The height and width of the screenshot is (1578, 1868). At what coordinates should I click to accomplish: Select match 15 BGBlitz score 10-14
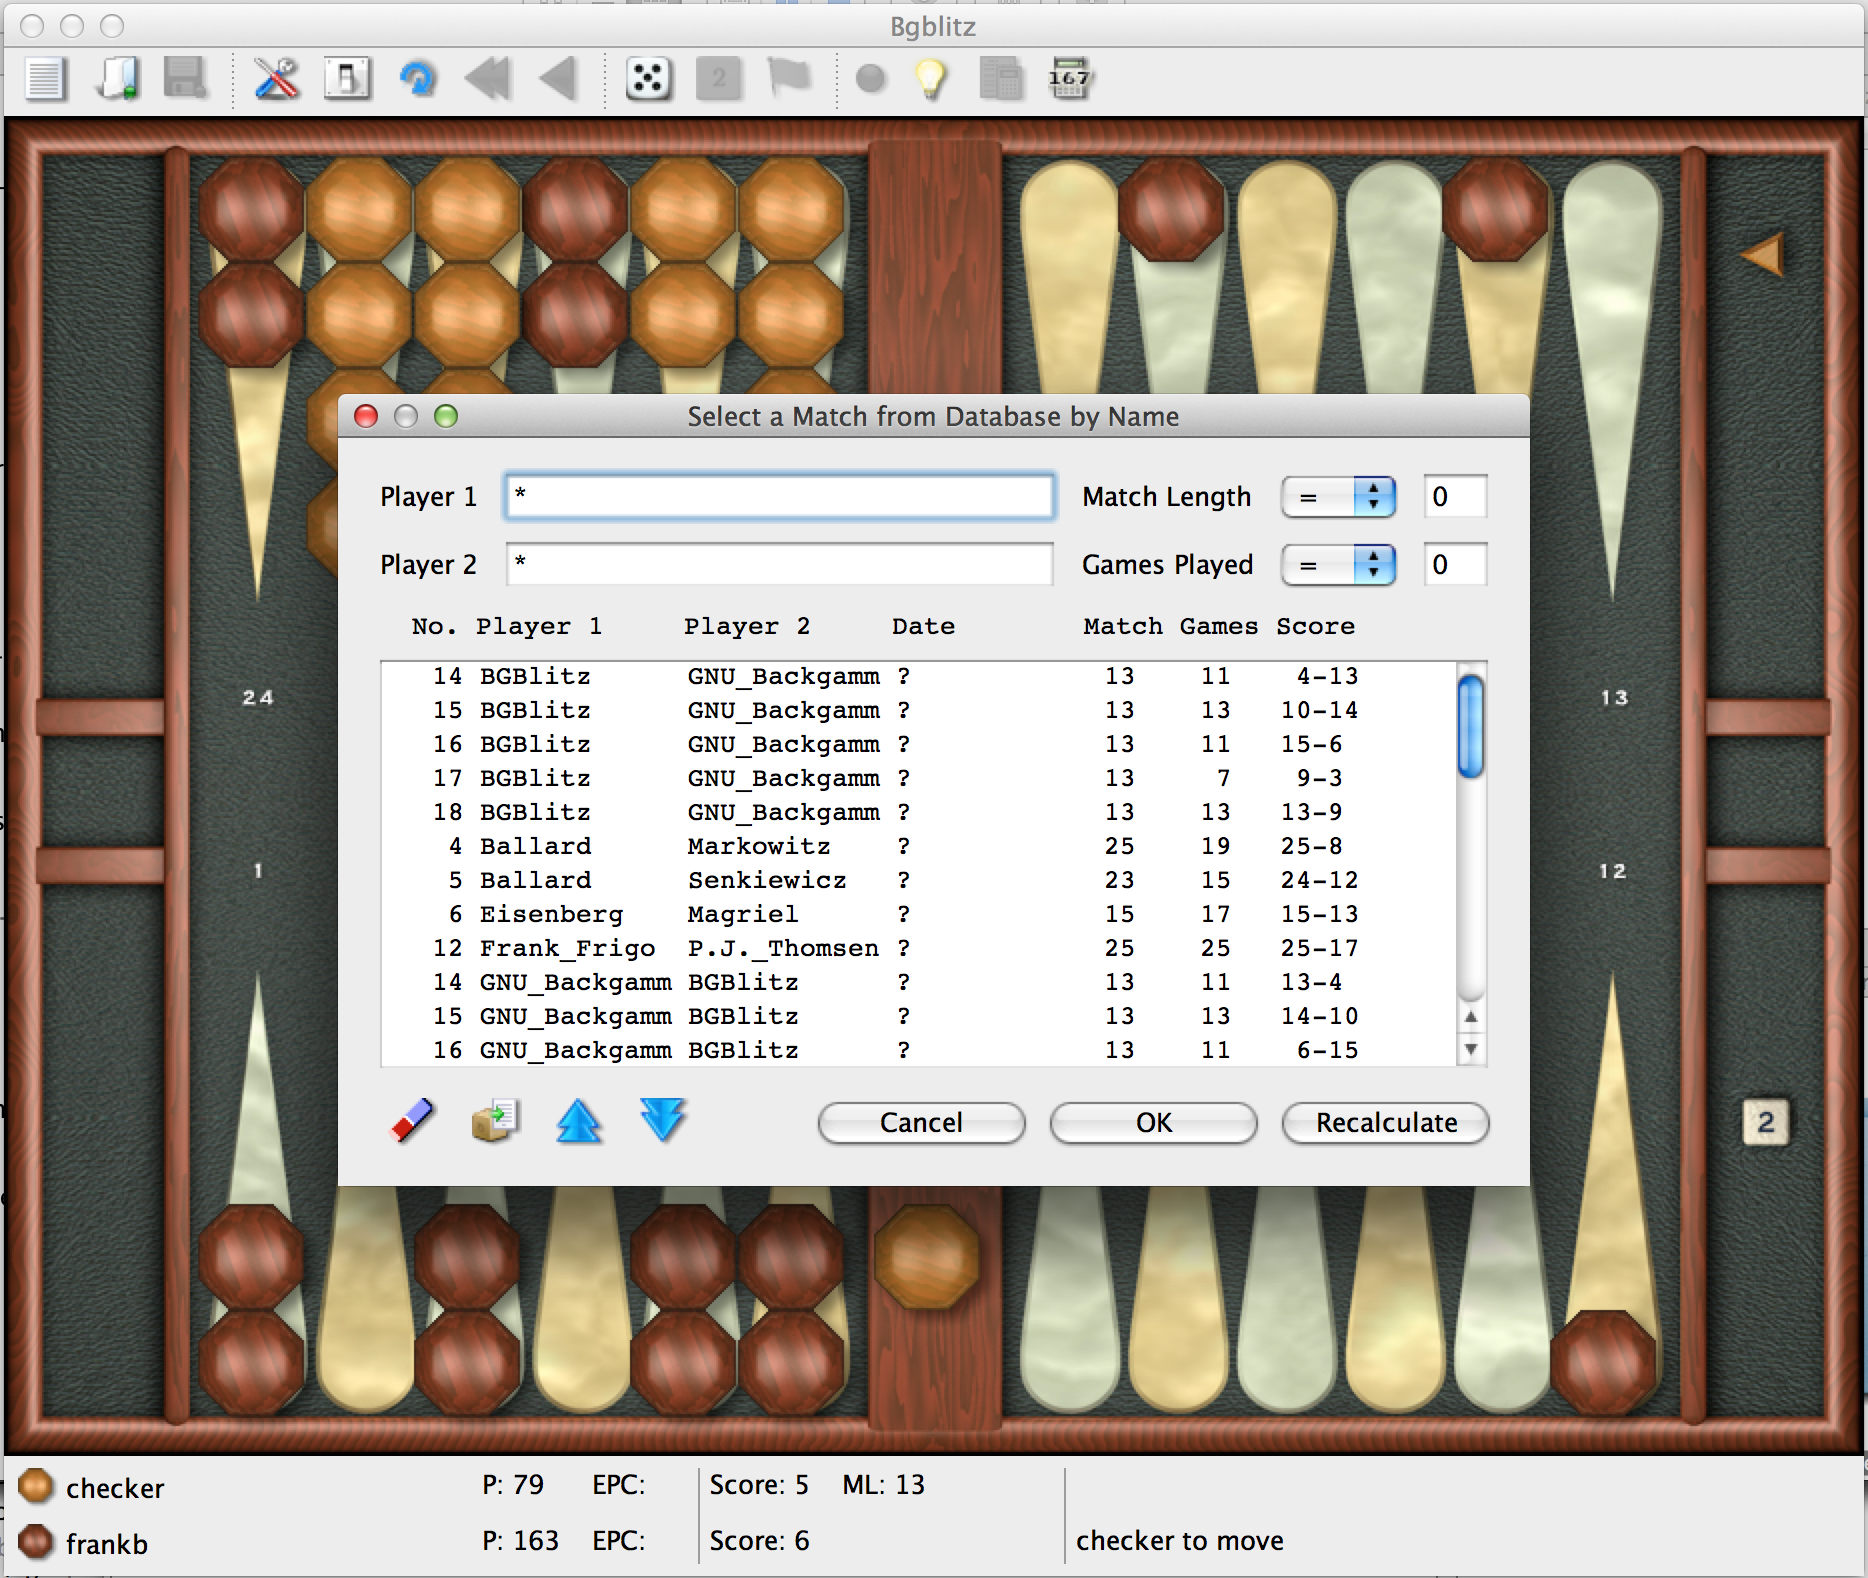(919, 711)
